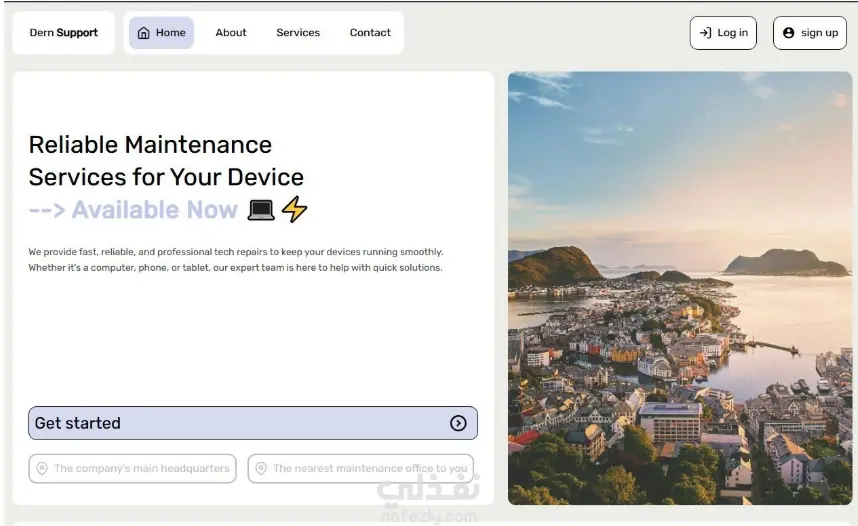Click the Log in text

733,33
